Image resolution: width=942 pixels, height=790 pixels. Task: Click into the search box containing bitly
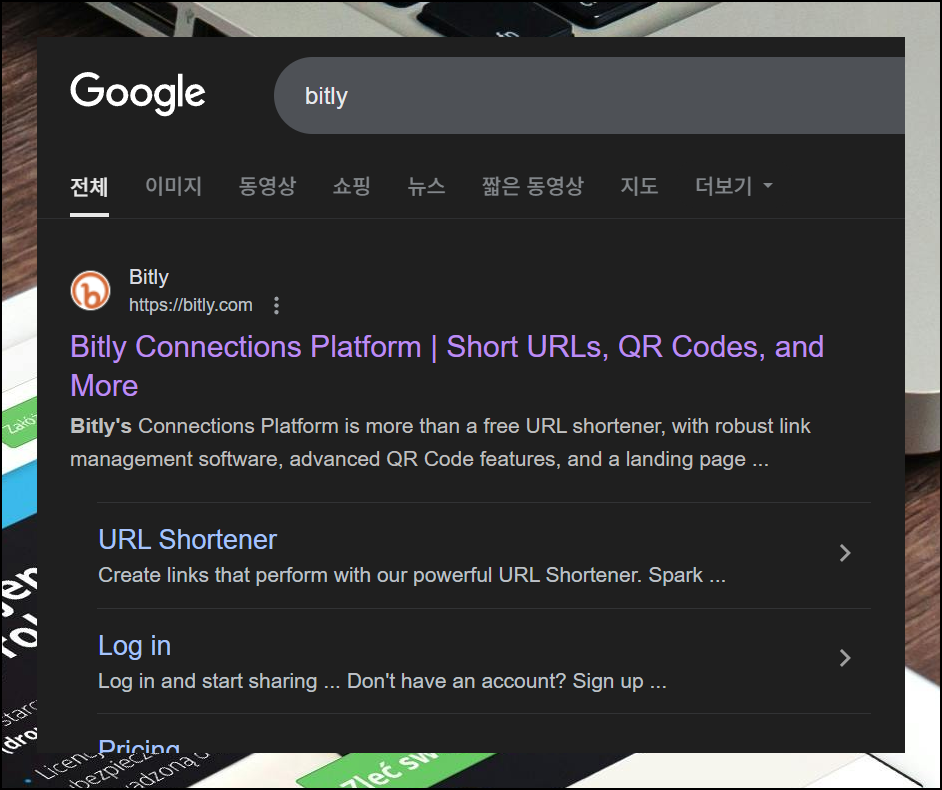click(x=589, y=96)
